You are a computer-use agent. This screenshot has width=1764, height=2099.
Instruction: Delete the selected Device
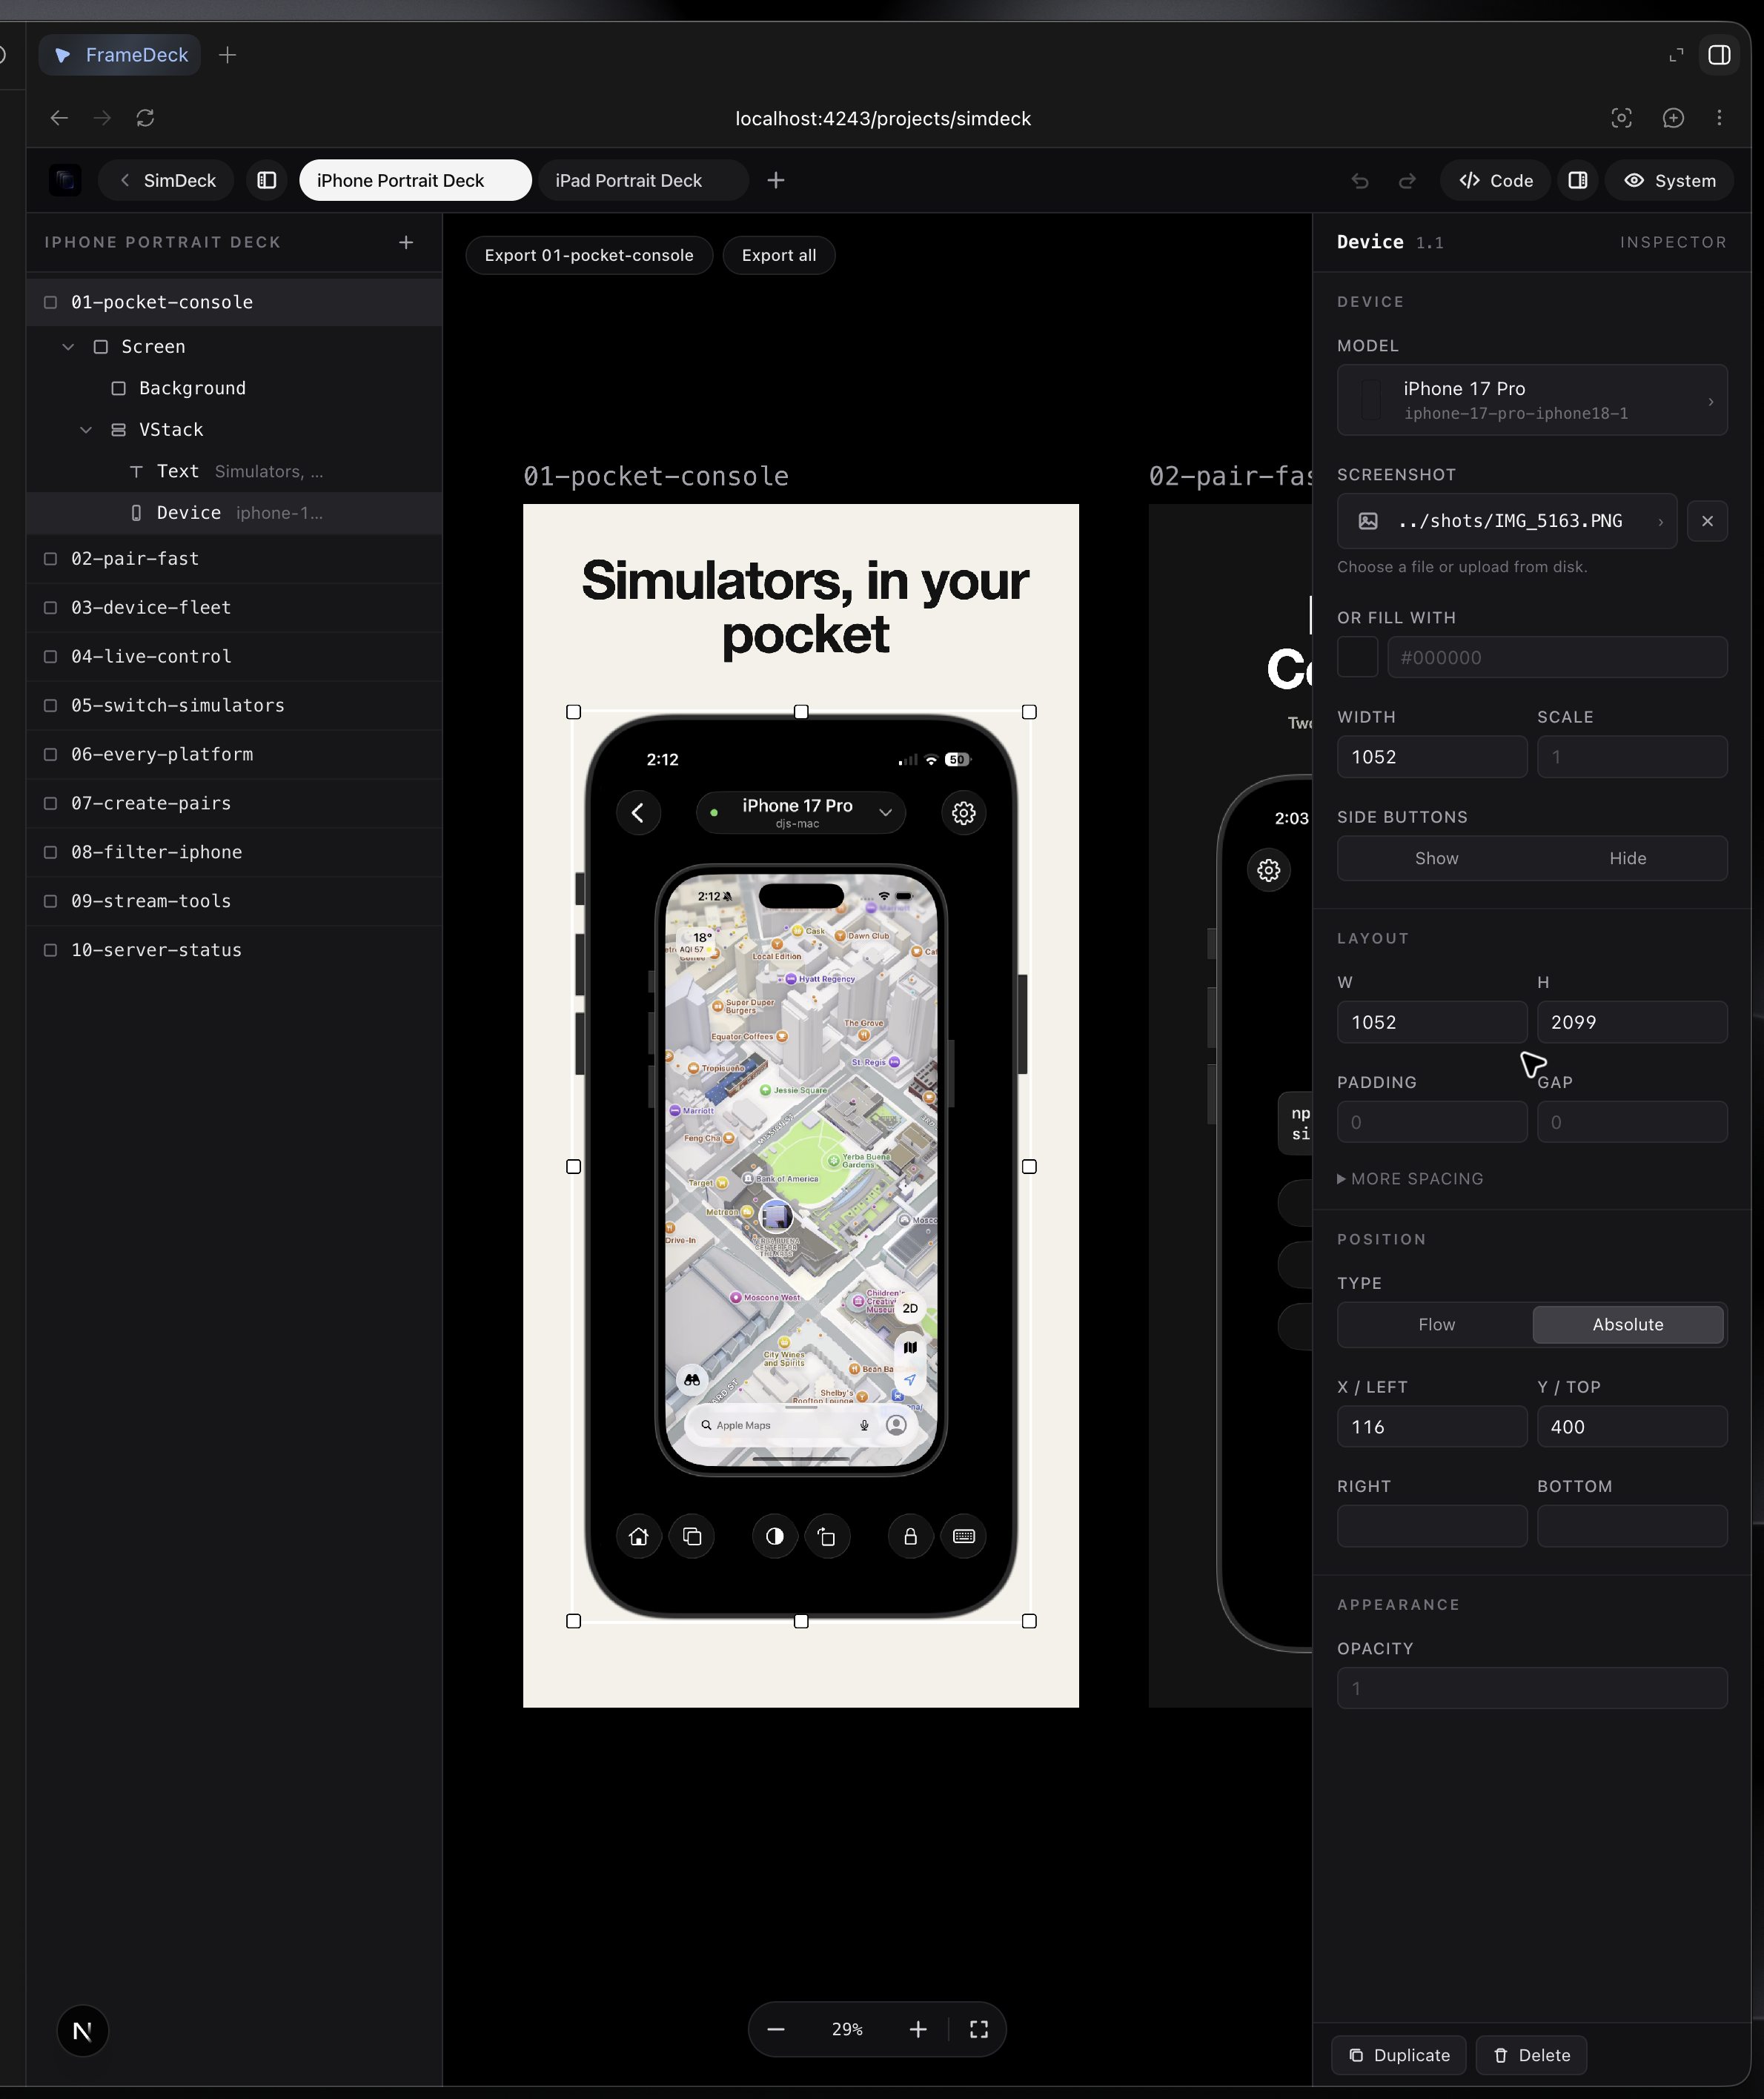pyautogui.click(x=1531, y=2055)
